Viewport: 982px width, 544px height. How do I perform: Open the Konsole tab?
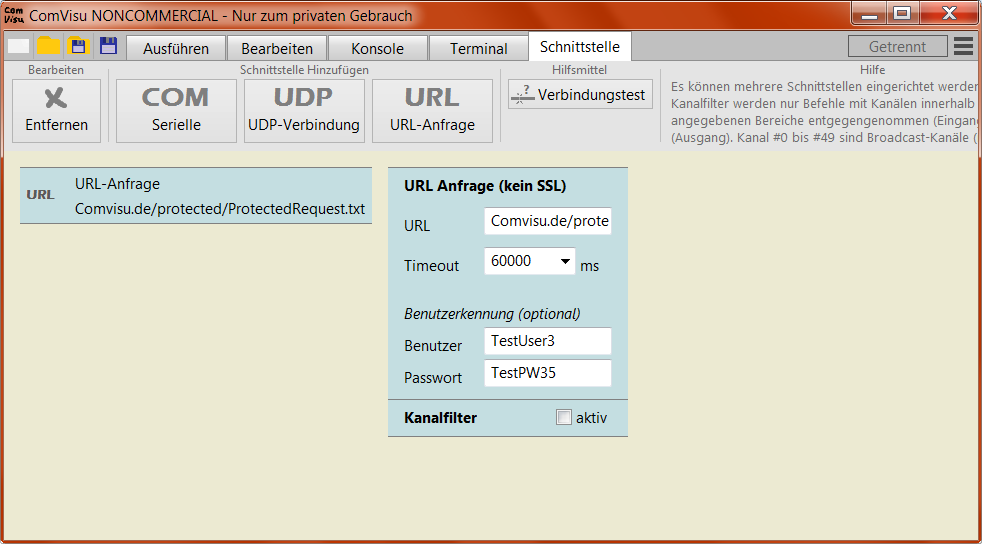click(x=378, y=48)
